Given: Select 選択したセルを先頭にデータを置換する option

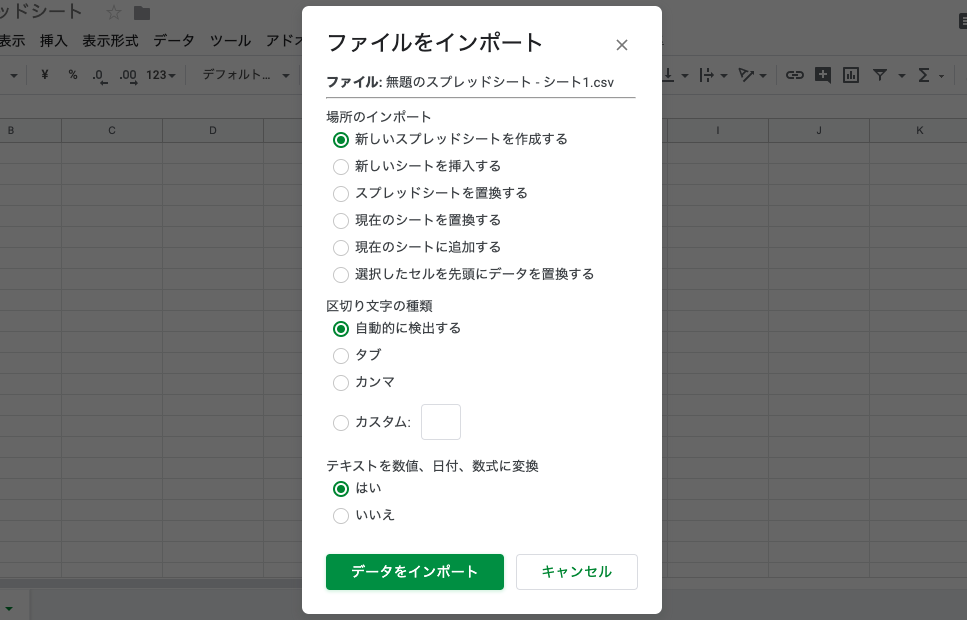Looking at the screenshot, I should click(x=340, y=275).
